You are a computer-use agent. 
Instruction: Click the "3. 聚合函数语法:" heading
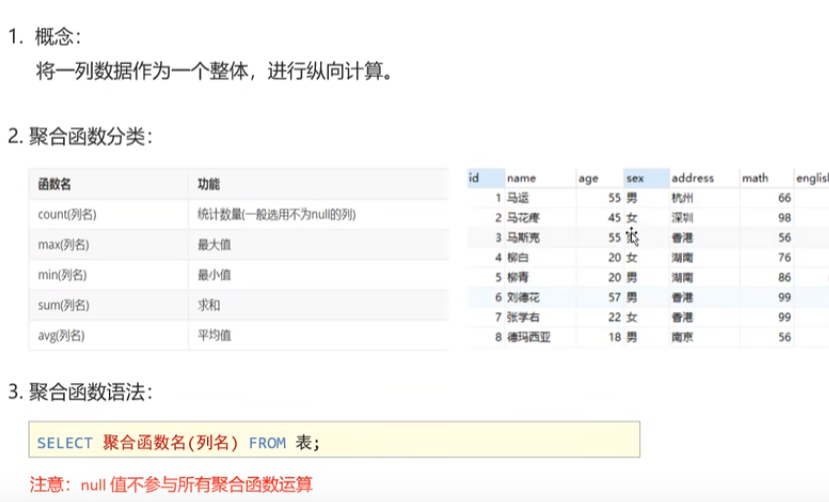(80, 392)
